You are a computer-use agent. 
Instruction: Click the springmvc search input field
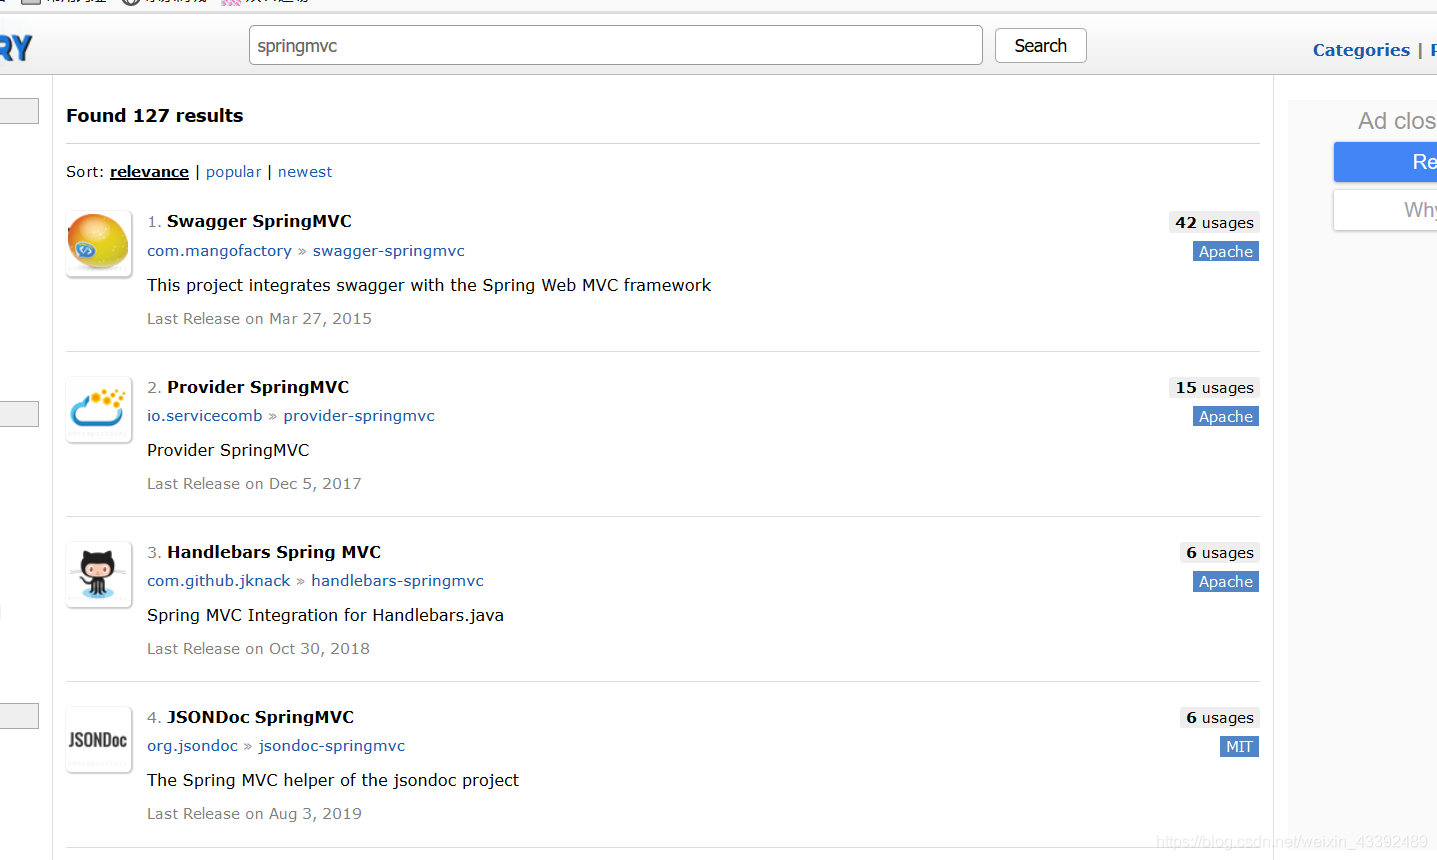tap(615, 45)
